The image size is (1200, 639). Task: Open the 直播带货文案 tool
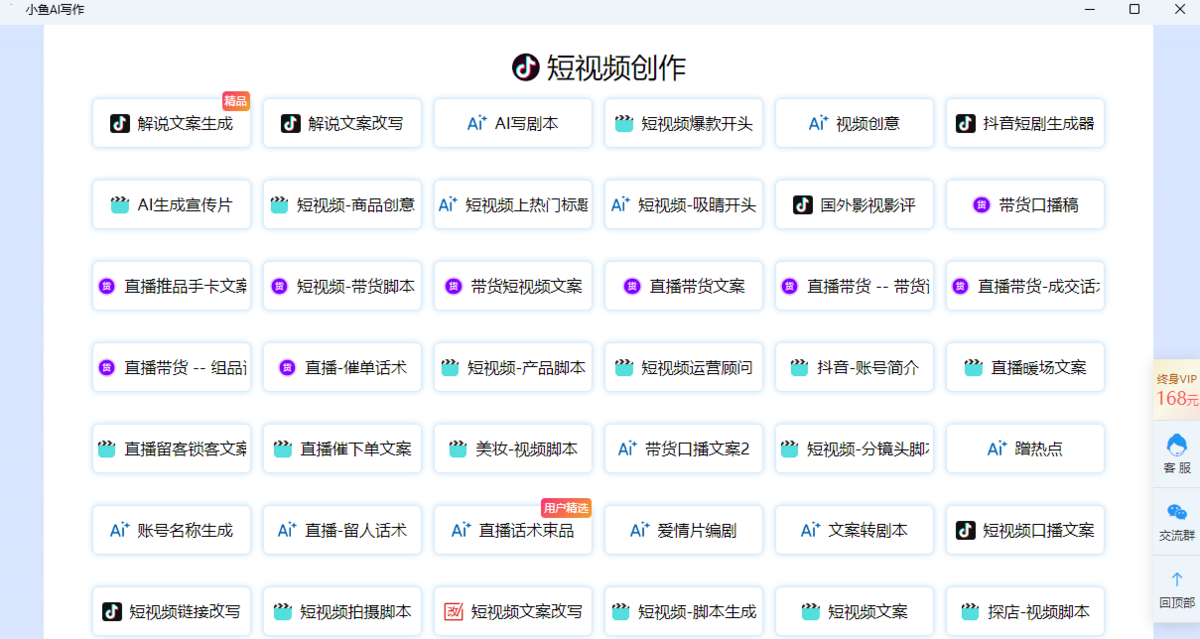(684, 286)
